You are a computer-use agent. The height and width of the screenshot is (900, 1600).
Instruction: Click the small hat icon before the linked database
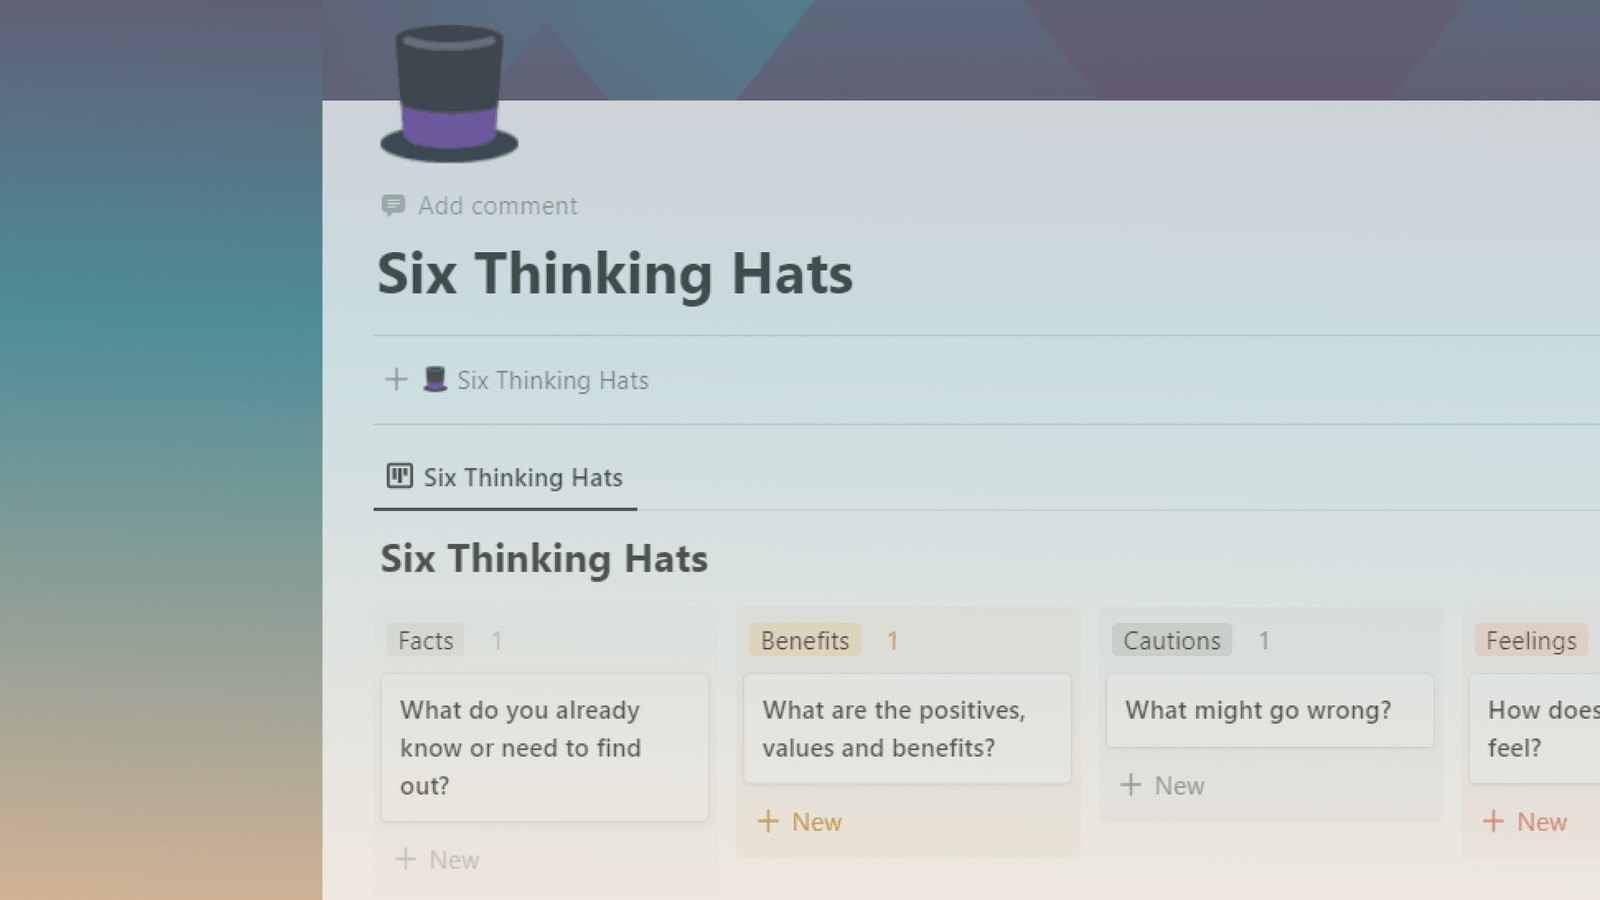click(434, 379)
